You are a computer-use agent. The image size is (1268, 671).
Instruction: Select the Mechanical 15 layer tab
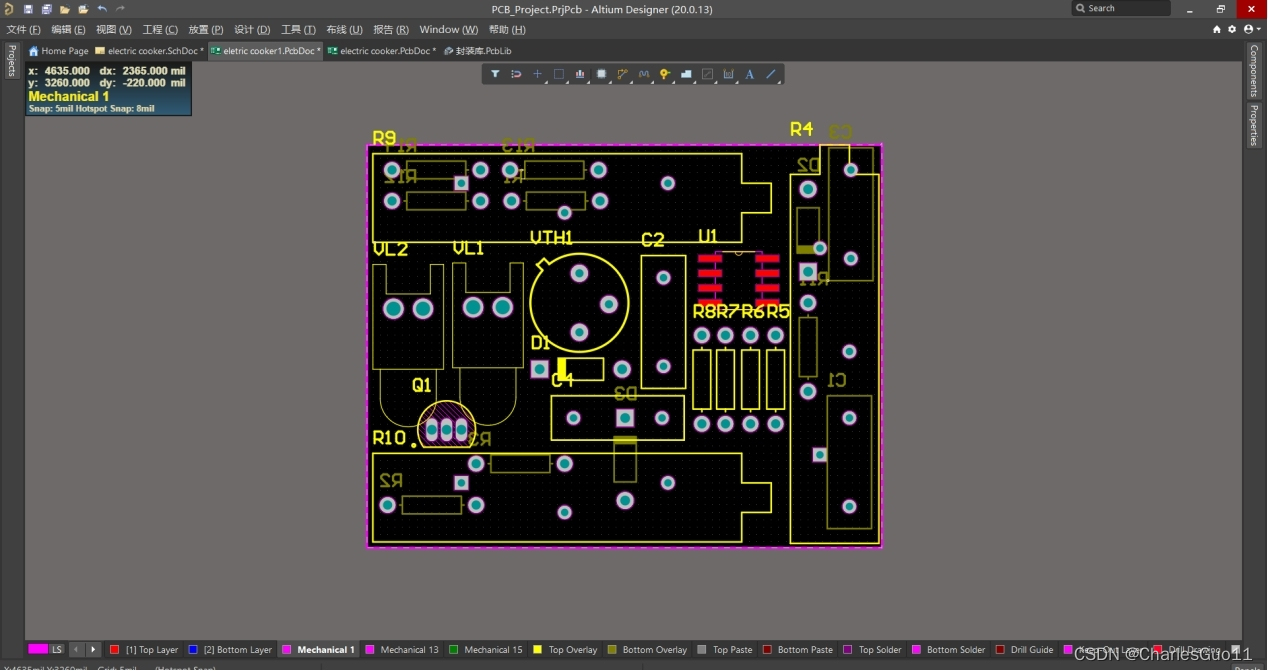pos(486,650)
